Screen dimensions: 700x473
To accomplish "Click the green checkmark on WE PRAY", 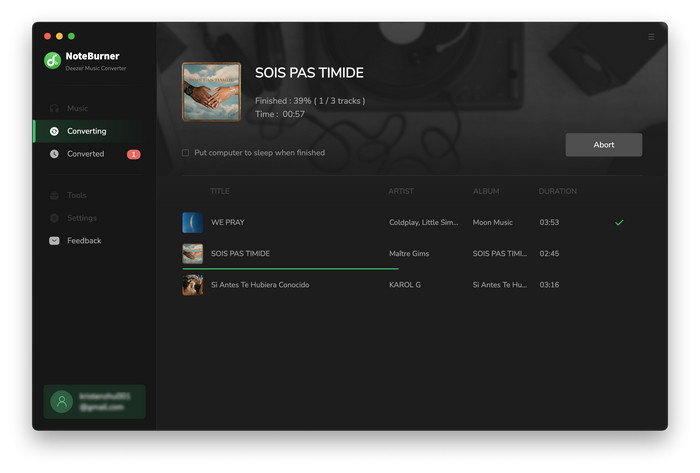I will pos(619,222).
